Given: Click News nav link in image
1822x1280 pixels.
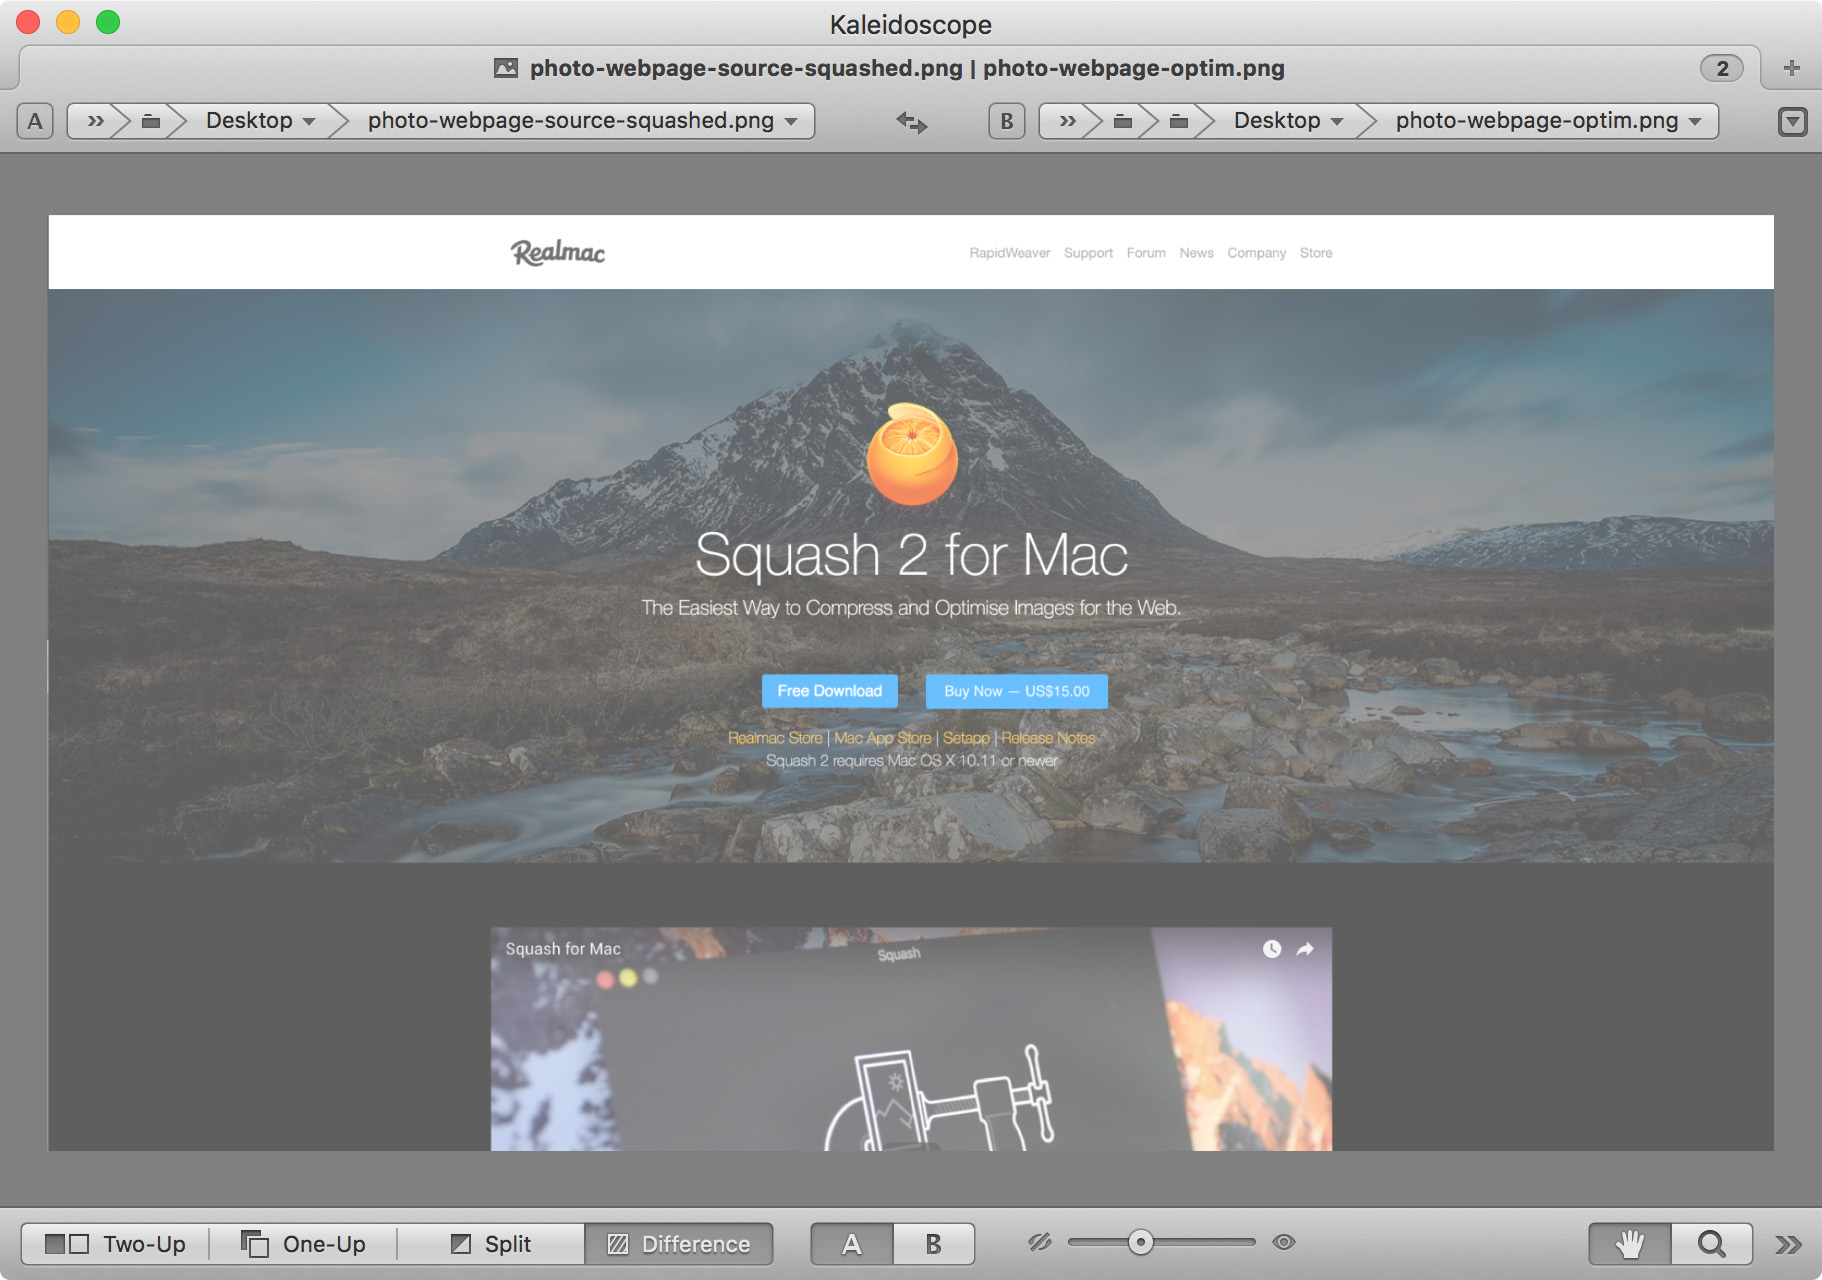Looking at the screenshot, I should point(1196,253).
